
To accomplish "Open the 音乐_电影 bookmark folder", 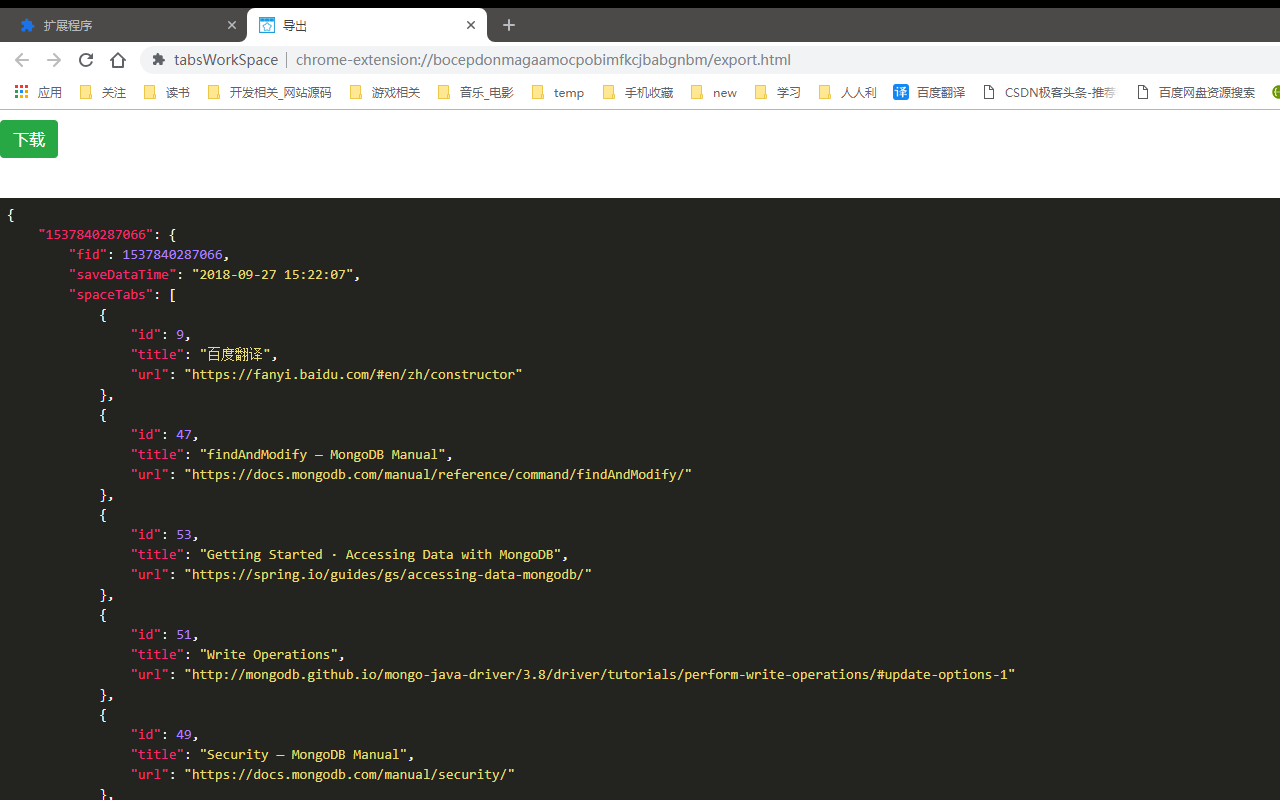I will pos(475,92).
